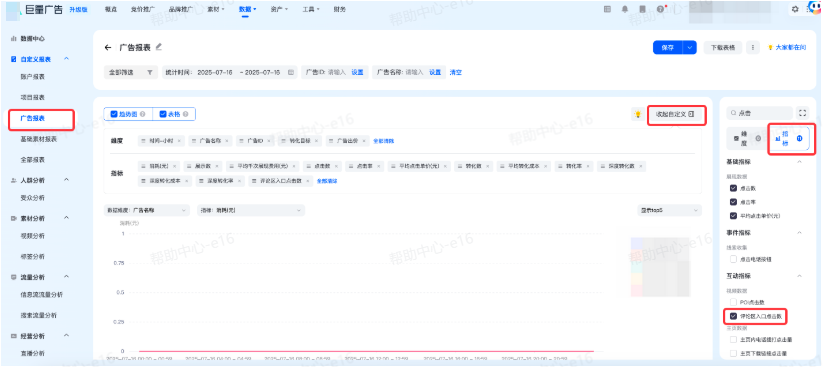Remove the 展示数 metric tag
The width and height of the screenshot is (823, 367).
217,166
